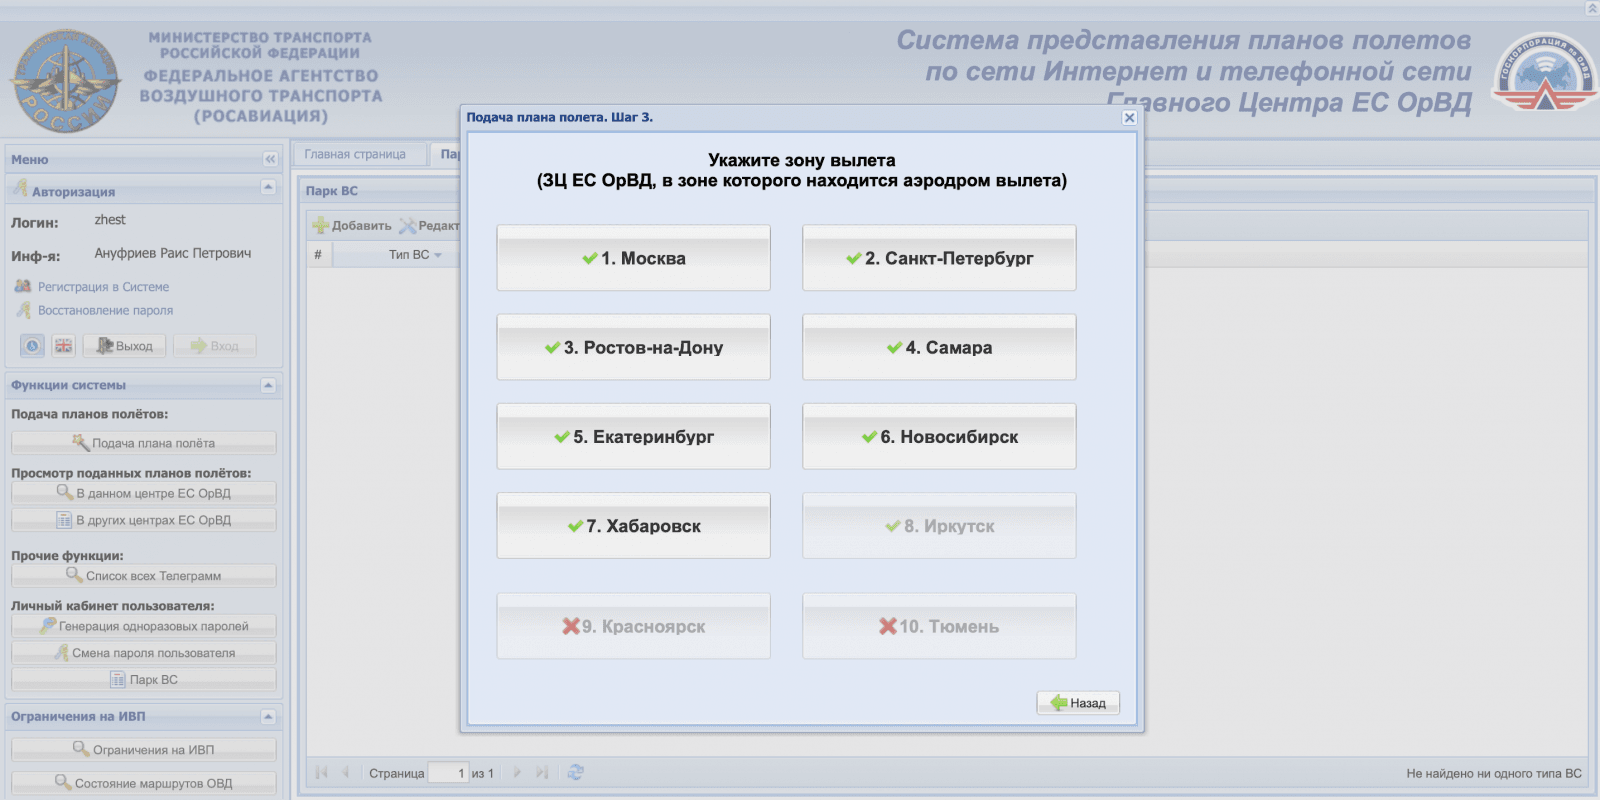The width and height of the screenshot is (1600, 800).
Task: Collapse the Авторизация section
Action: click(x=268, y=187)
